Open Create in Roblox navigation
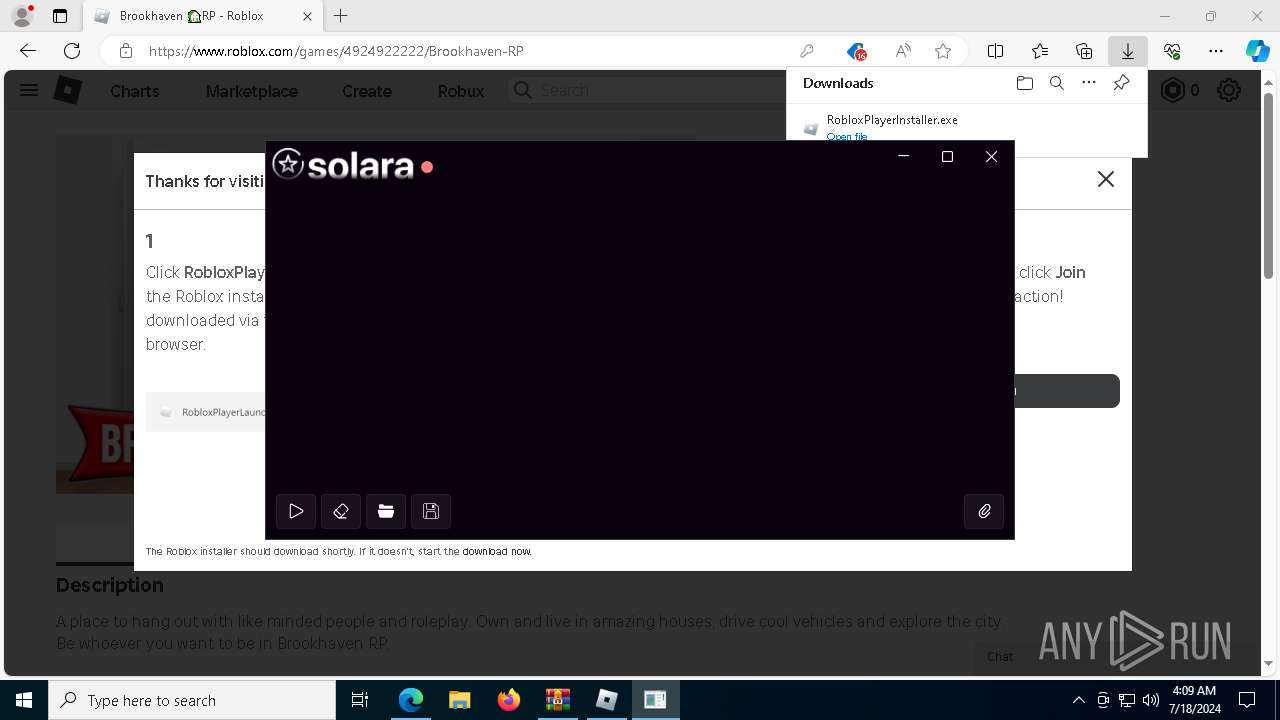 click(x=367, y=91)
